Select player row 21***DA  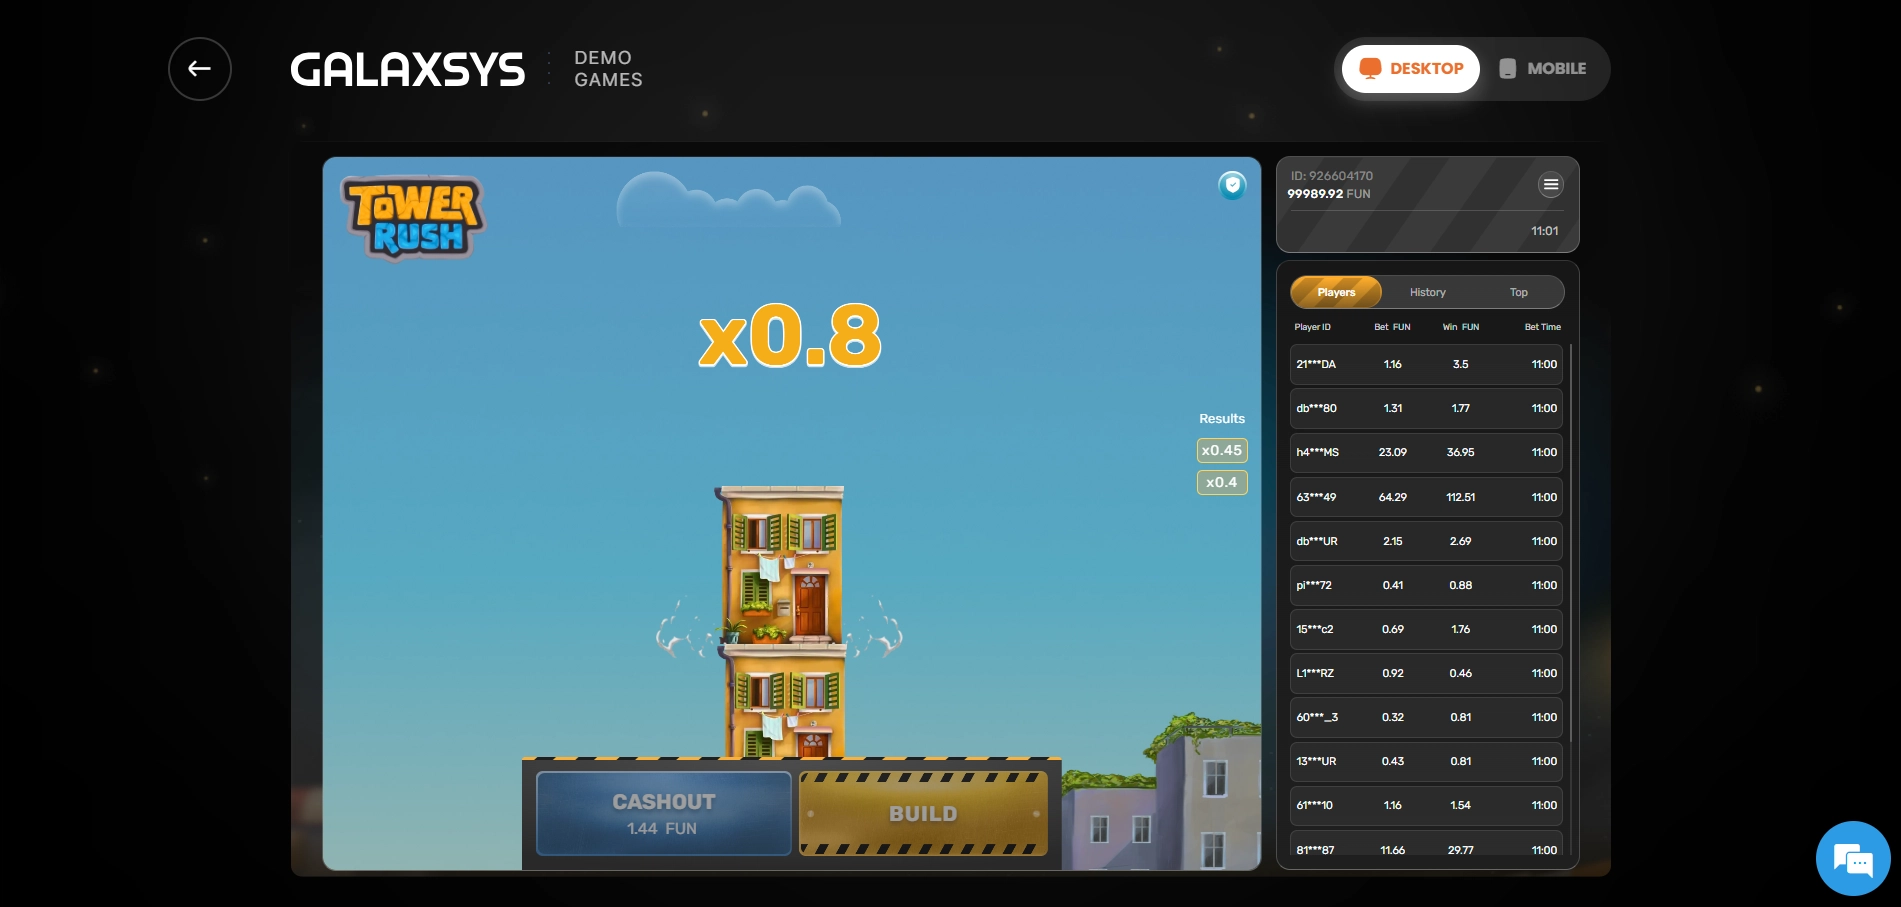coord(1426,365)
